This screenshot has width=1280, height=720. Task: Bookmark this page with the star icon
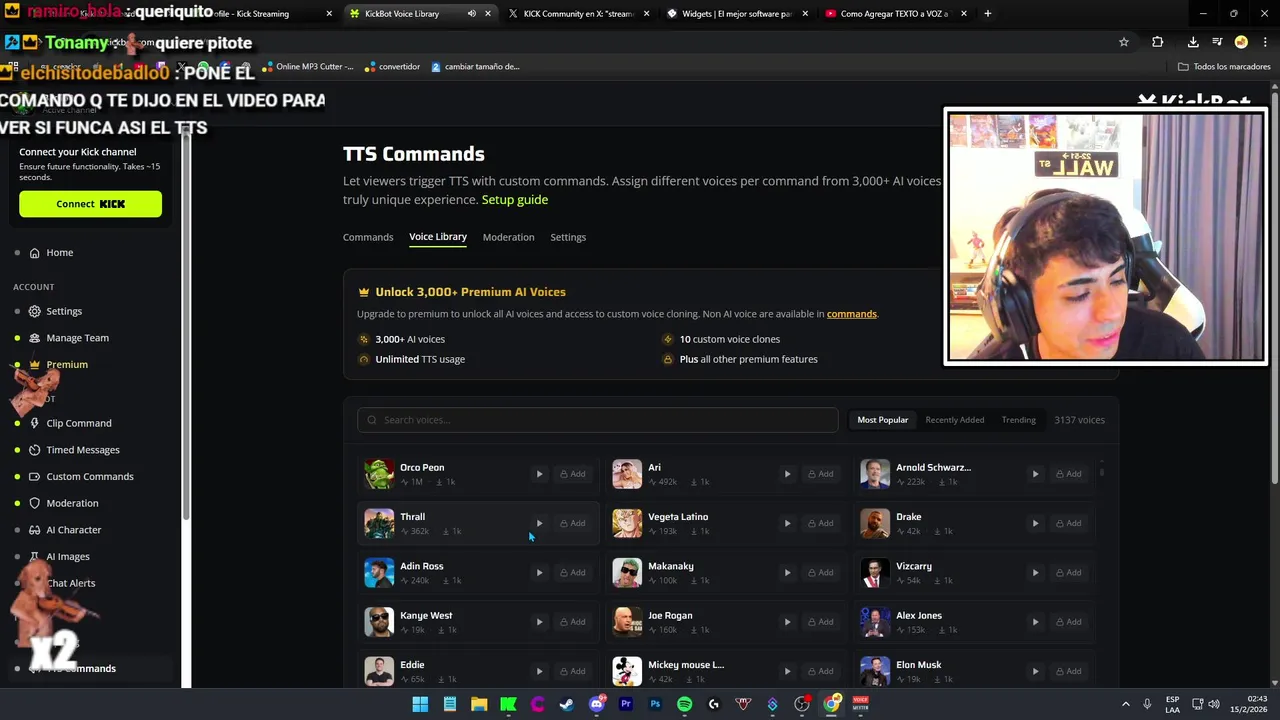click(x=1124, y=42)
